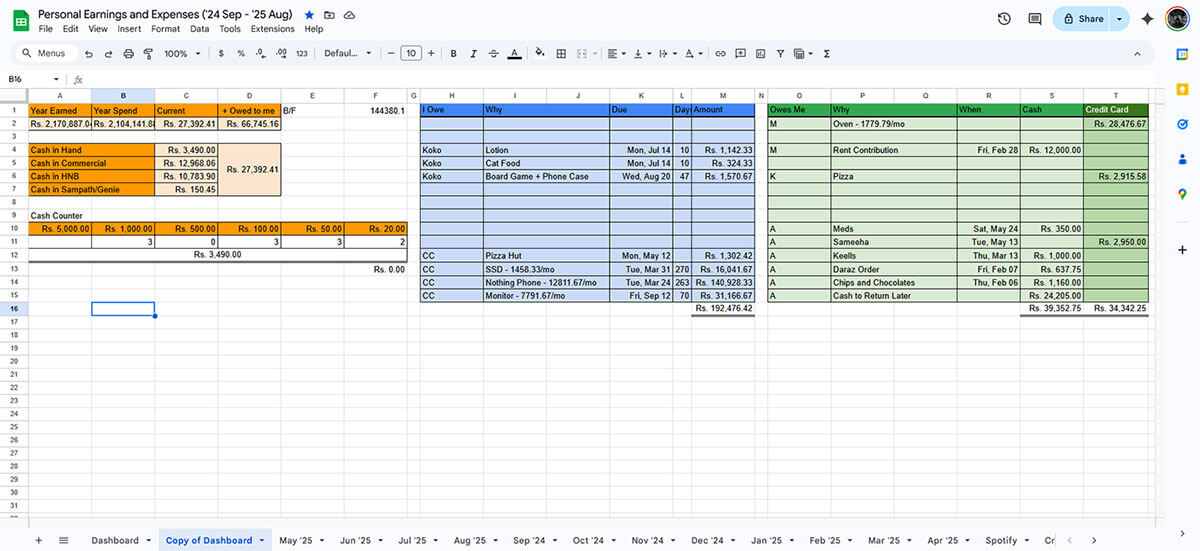
Task: Open the zoom 100% dropdown
Action: (x=181, y=53)
